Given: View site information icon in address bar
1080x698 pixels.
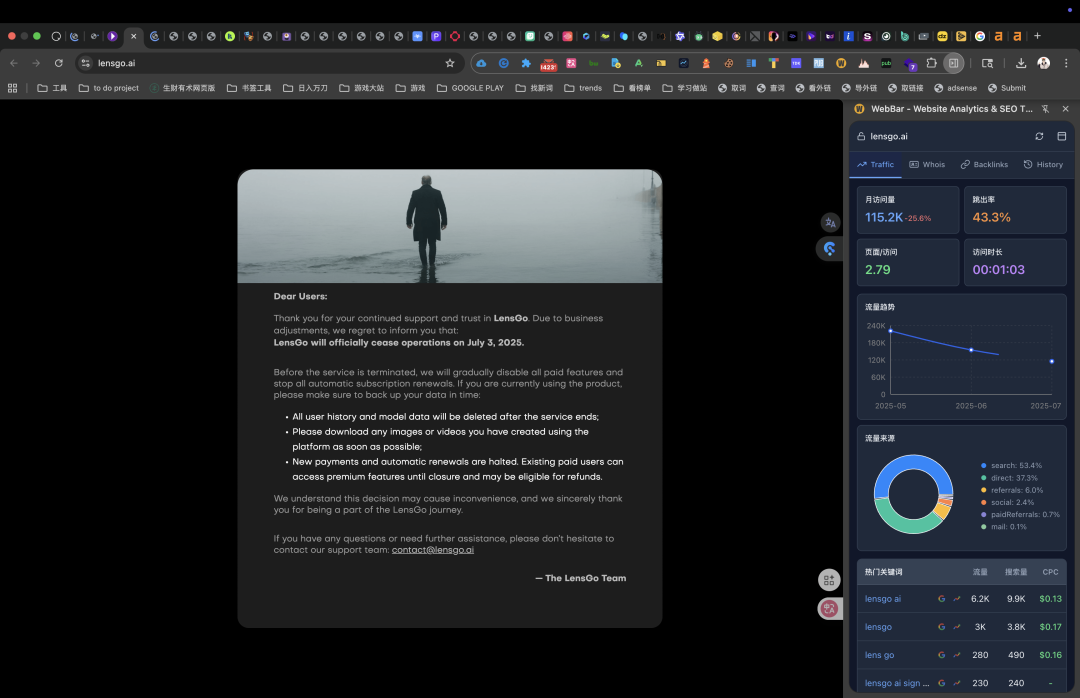Looking at the screenshot, I should coord(85,63).
